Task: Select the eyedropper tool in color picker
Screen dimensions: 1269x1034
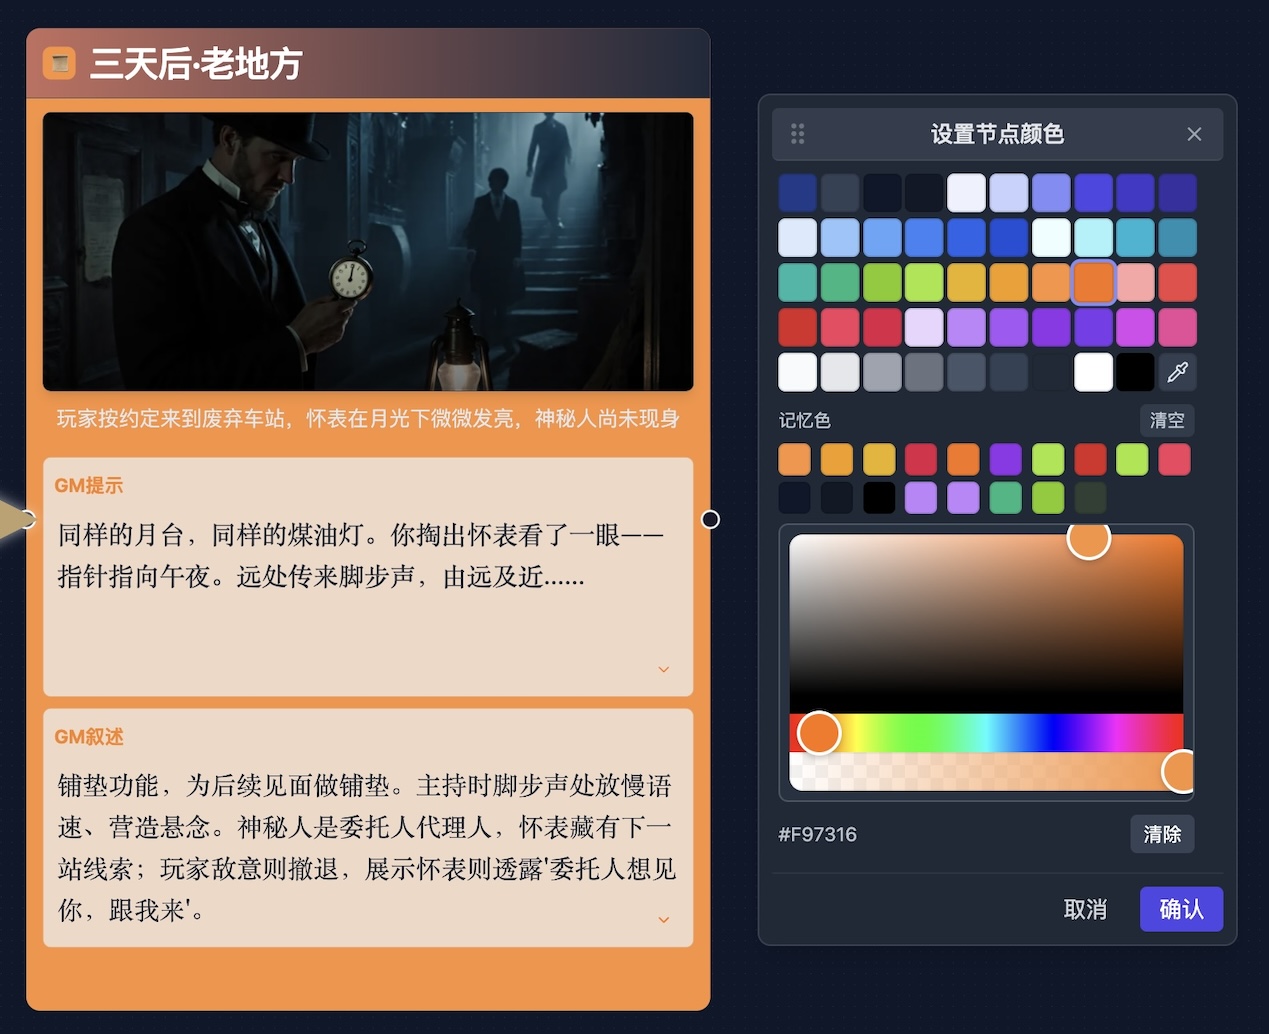Action: tap(1178, 371)
